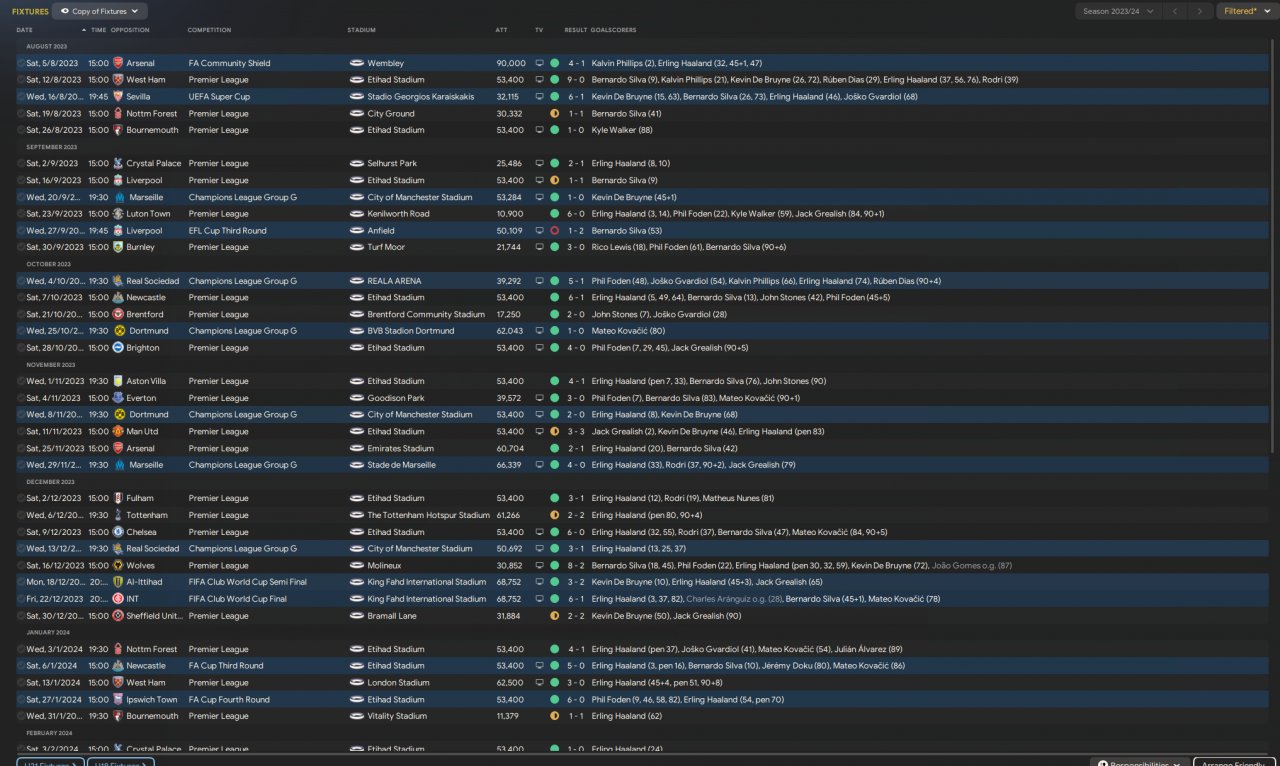Sort by the Result column header
The height and width of the screenshot is (766, 1280).
[576, 30]
